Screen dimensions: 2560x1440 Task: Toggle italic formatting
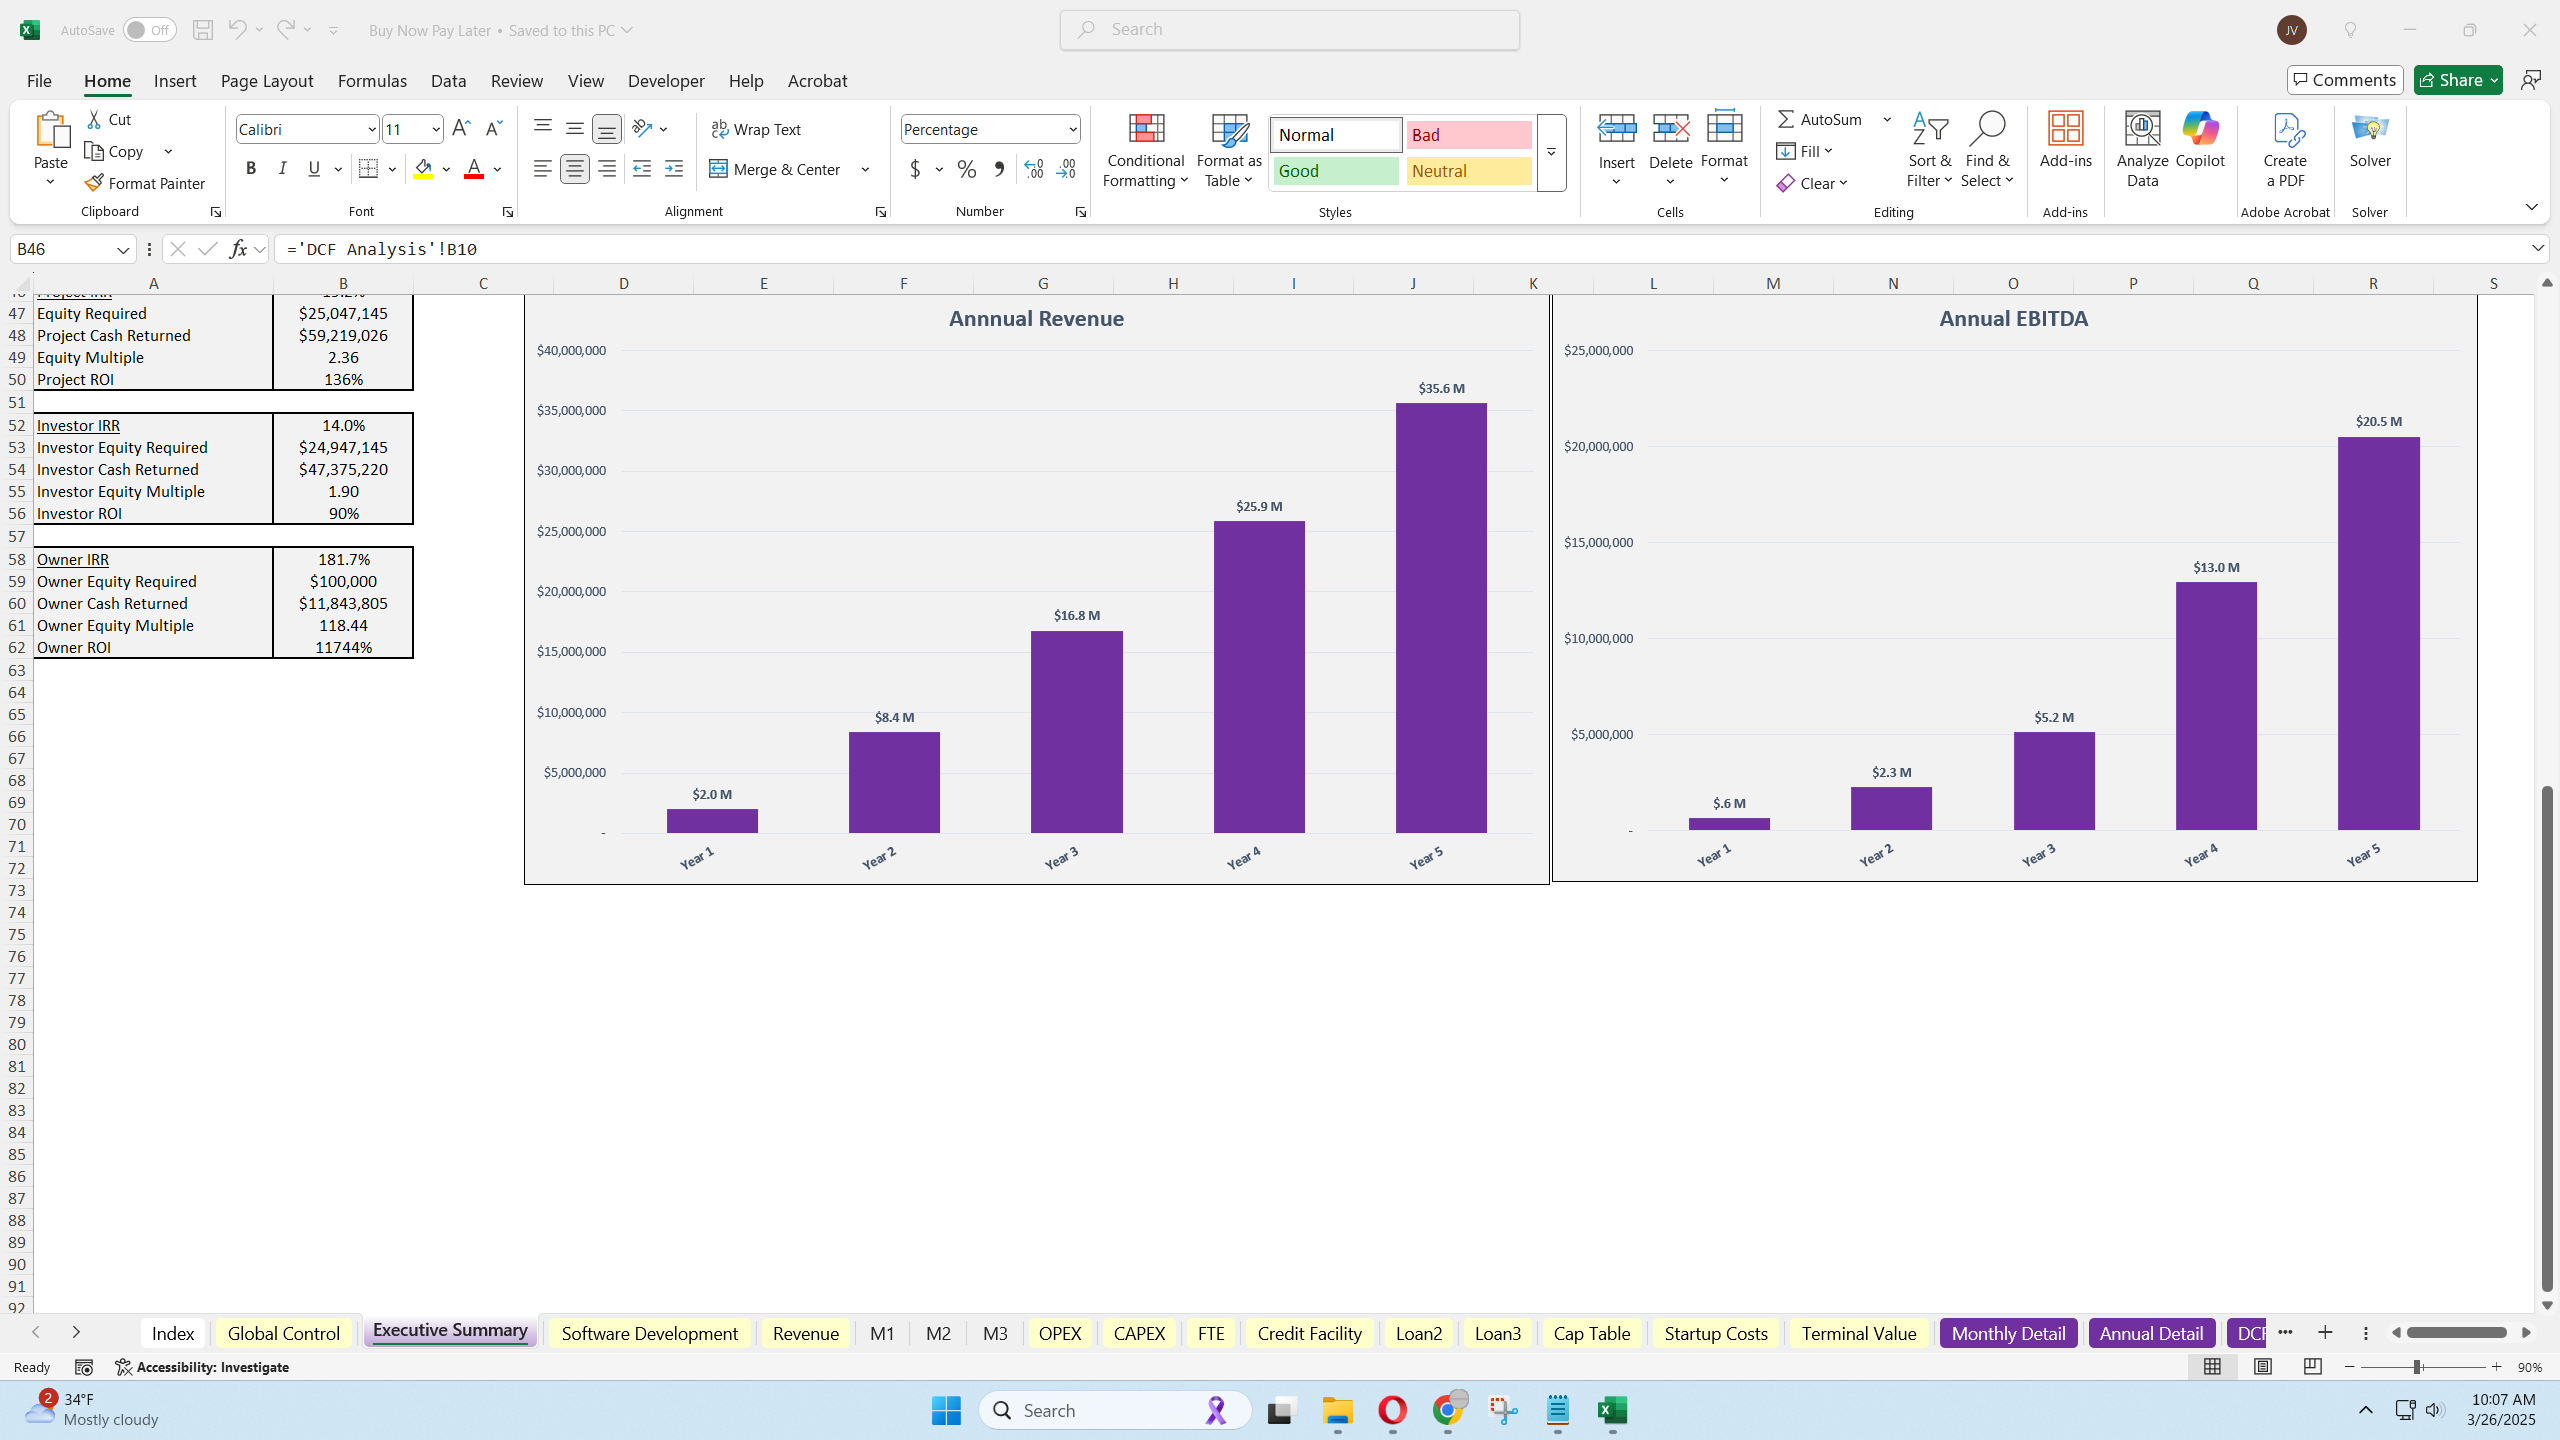(x=282, y=168)
